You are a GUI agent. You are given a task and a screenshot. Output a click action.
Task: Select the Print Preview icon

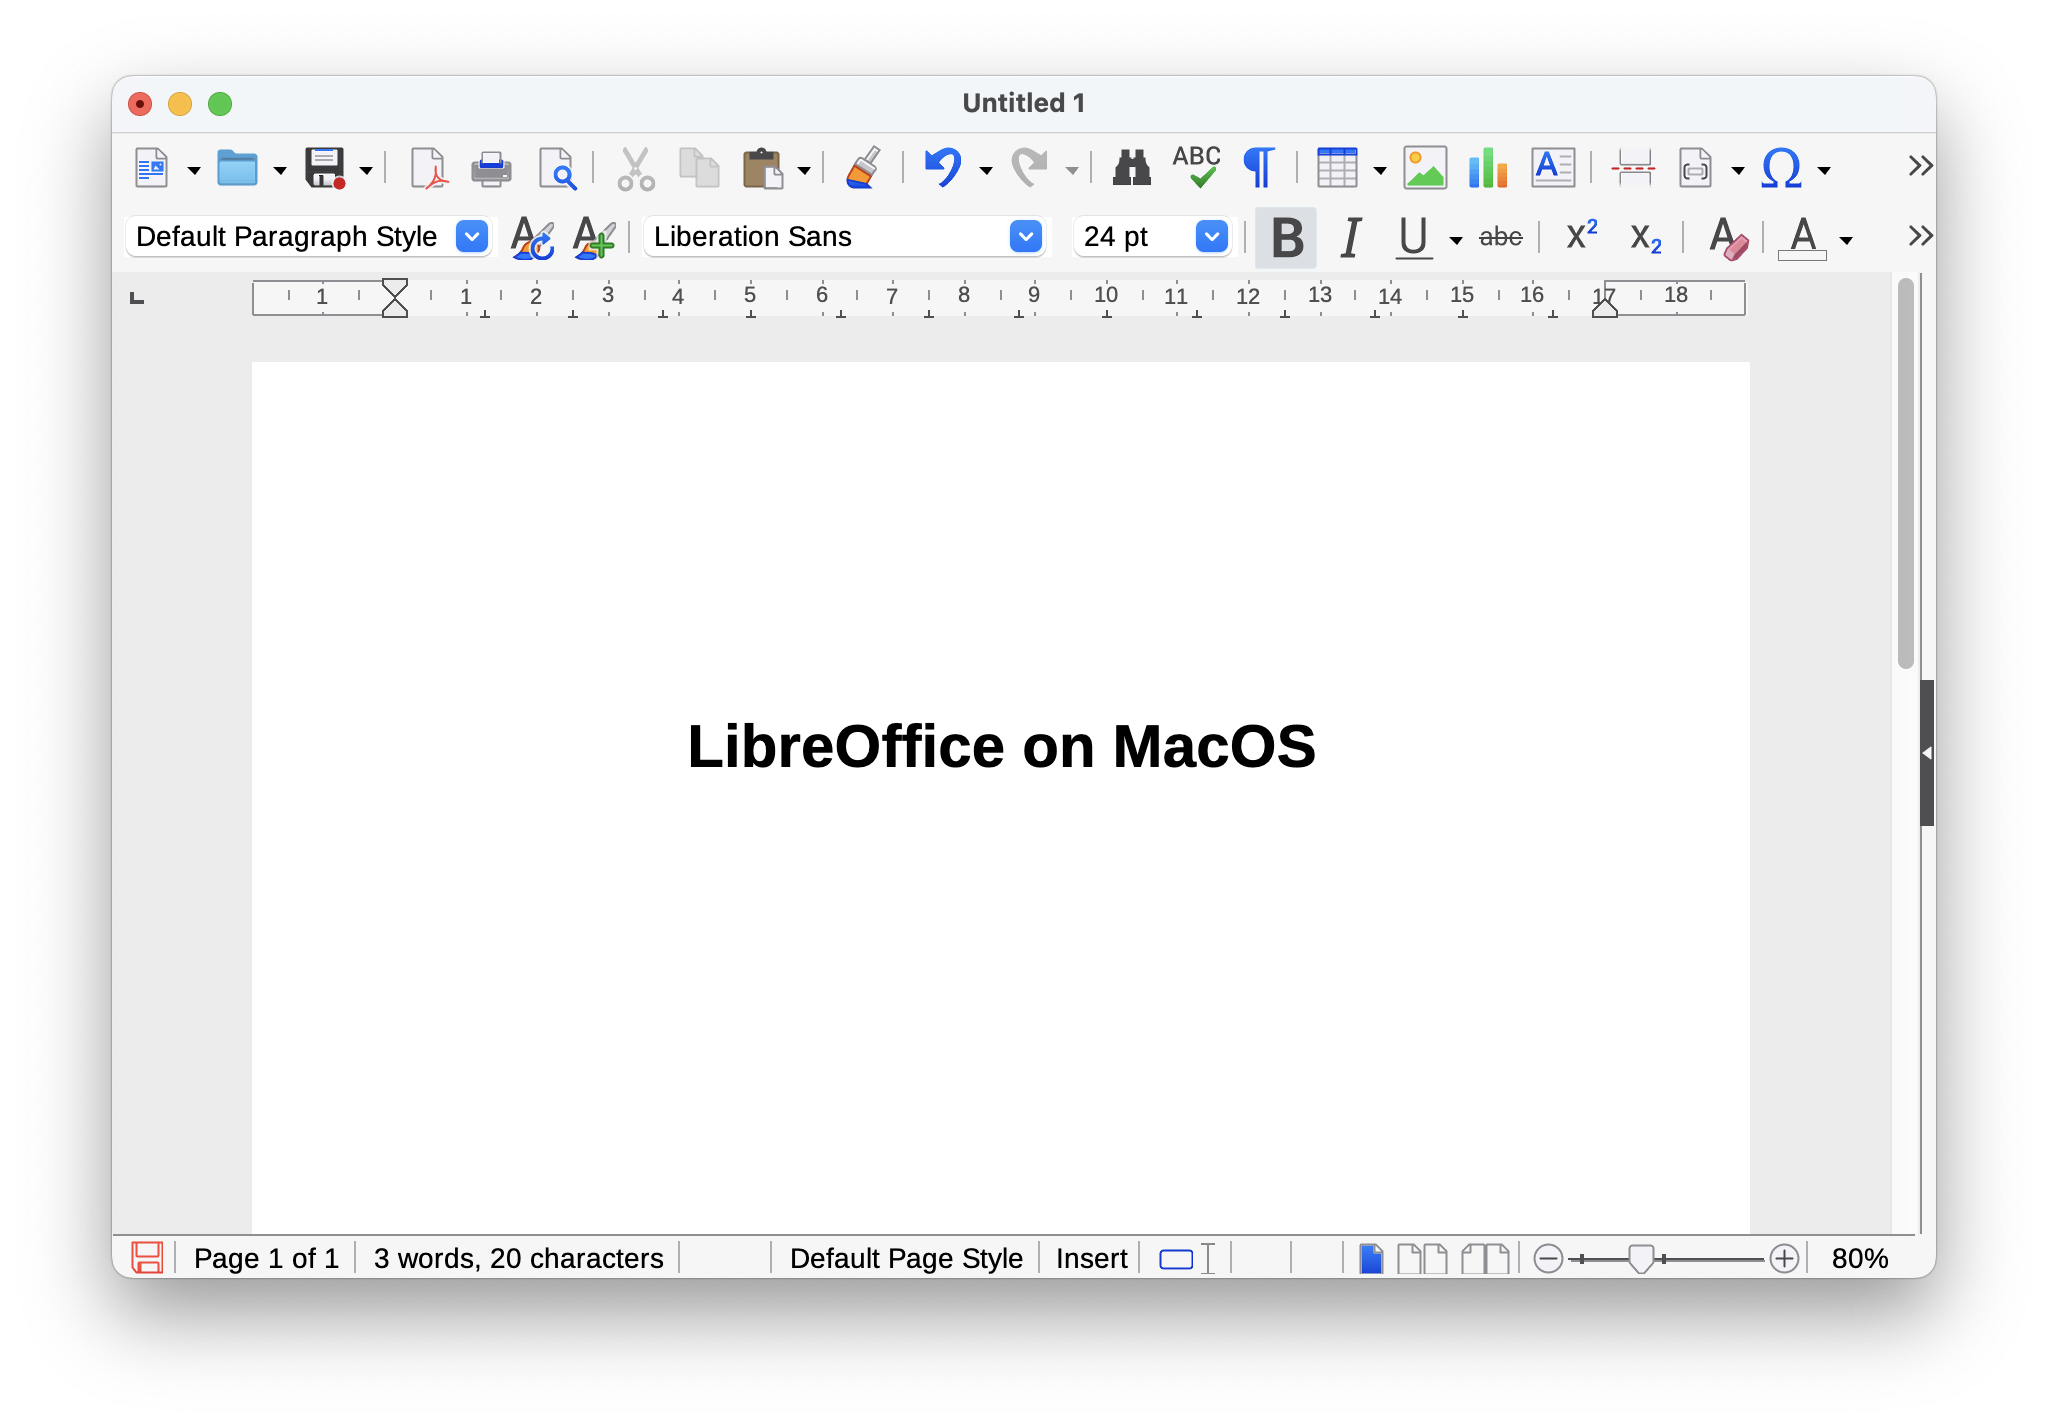tap(558, 167)
